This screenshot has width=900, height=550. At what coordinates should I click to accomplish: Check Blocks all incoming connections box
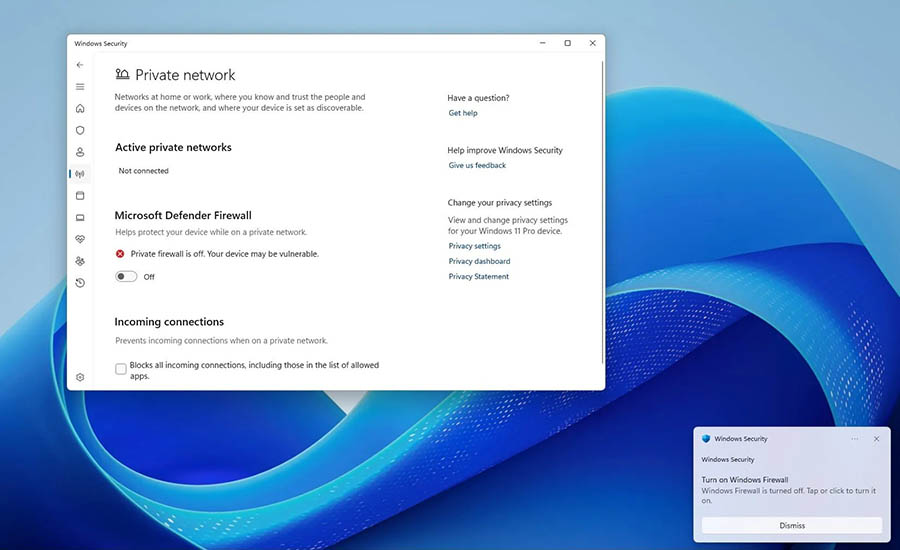click(121, 369)
